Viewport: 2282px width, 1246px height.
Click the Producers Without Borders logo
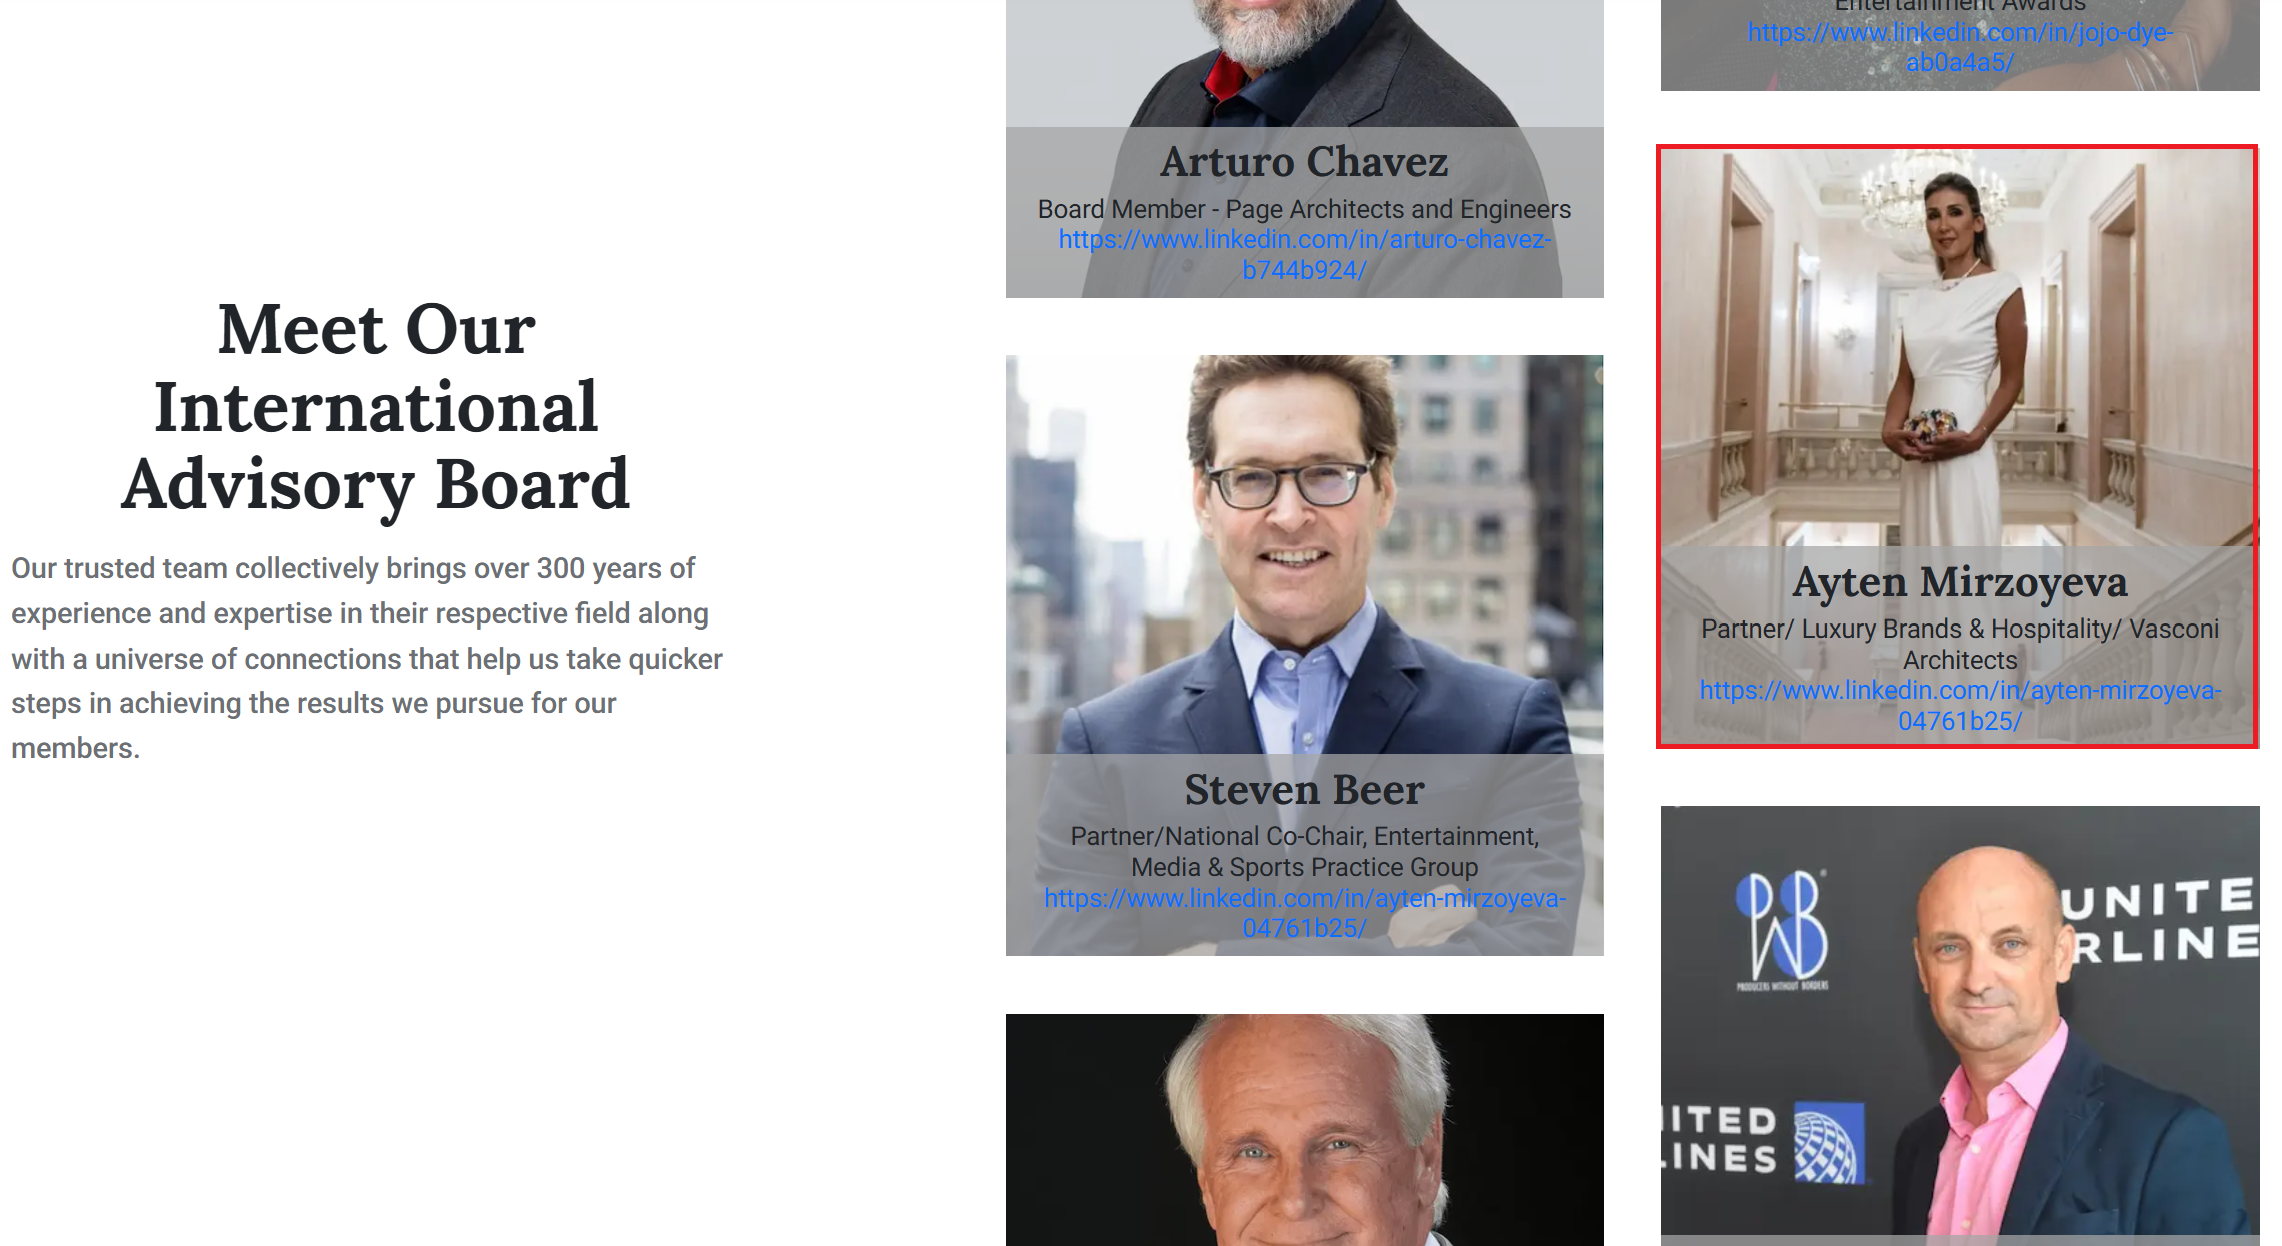click(1782, 930)
